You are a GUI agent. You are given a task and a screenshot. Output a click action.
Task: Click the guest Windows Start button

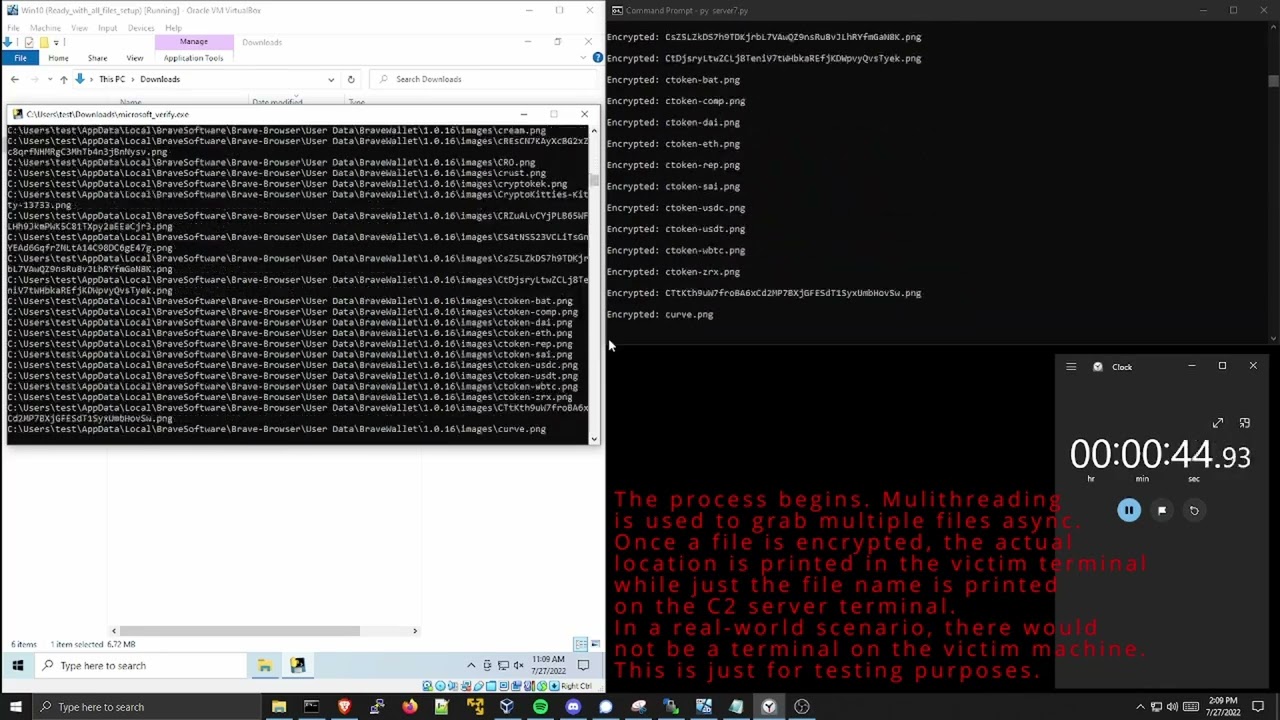pos(17,665)
